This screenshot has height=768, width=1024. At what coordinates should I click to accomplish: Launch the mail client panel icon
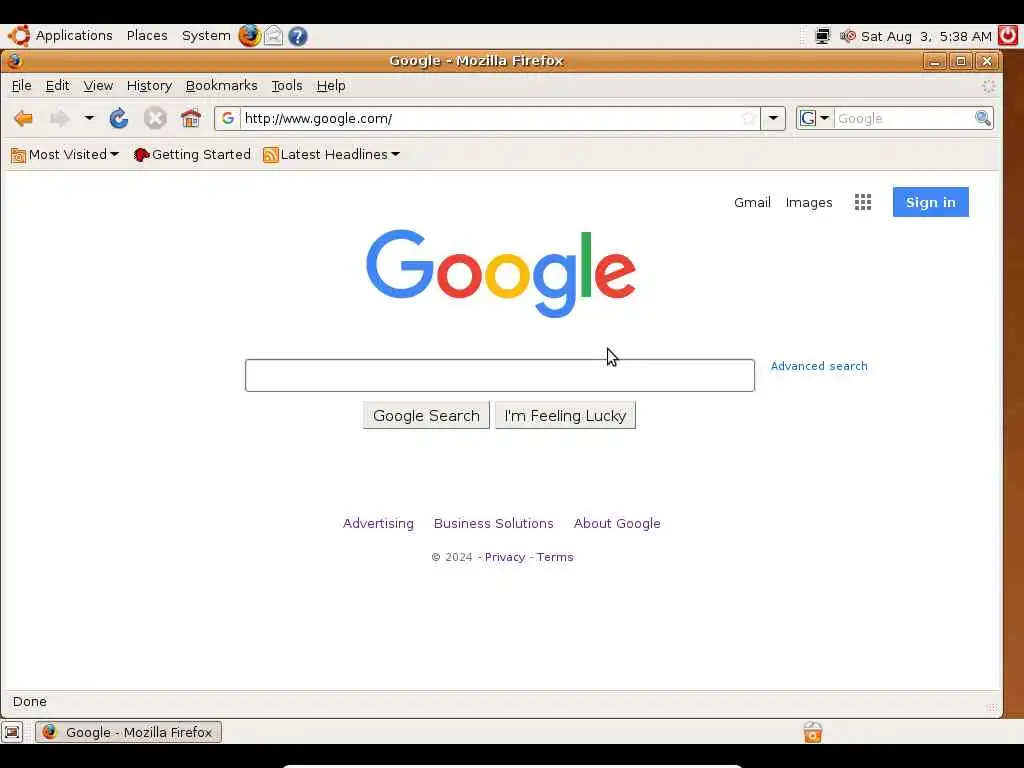coord(274,36)
